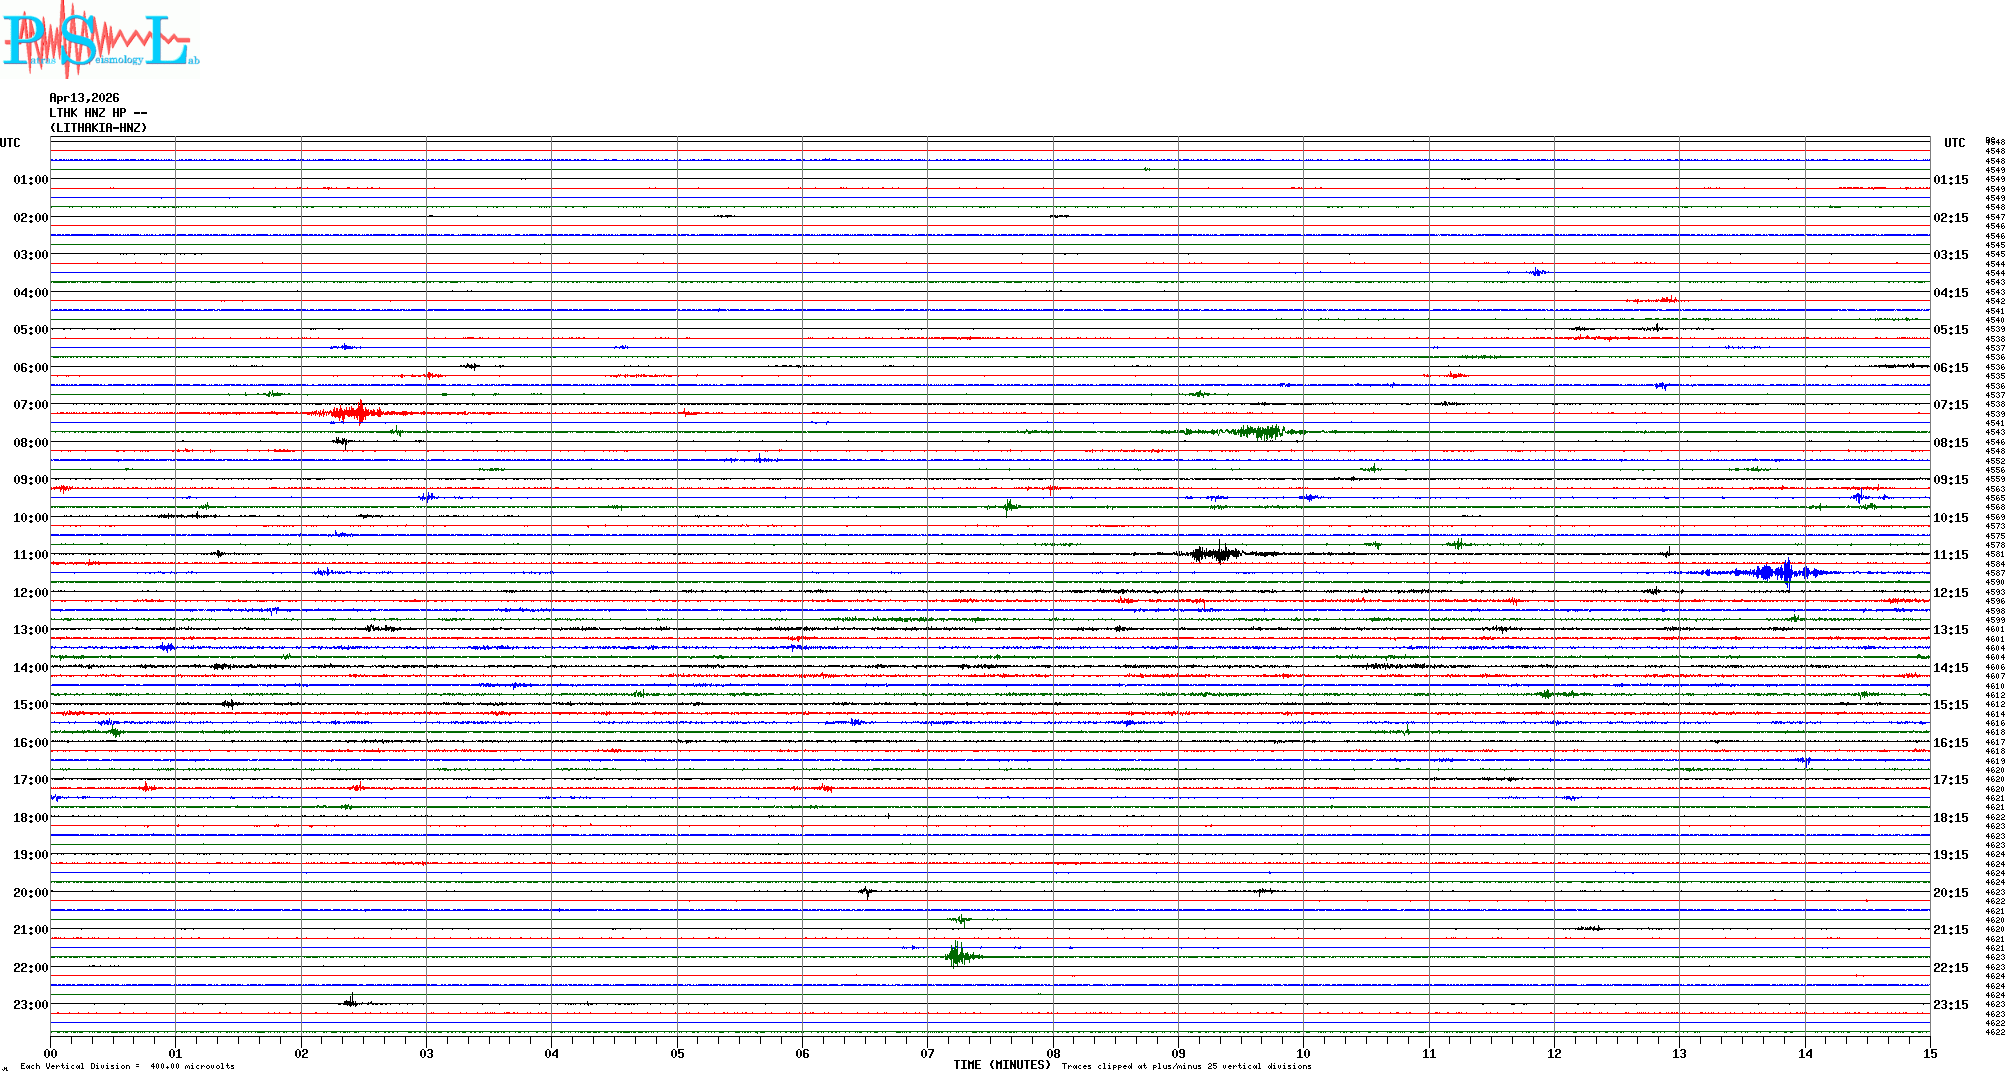Click the 22:00 hour label on left axis
Screen dimensions: 2010x1080
coord(30,968)
